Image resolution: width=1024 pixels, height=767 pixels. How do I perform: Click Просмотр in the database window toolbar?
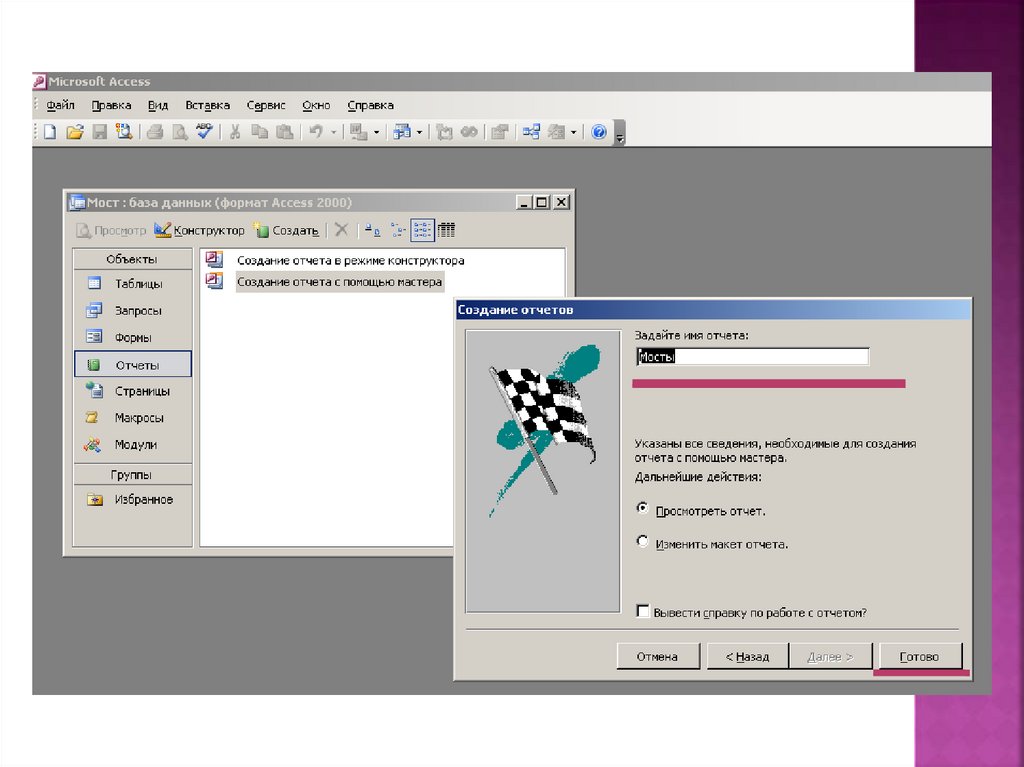[112, 230]
